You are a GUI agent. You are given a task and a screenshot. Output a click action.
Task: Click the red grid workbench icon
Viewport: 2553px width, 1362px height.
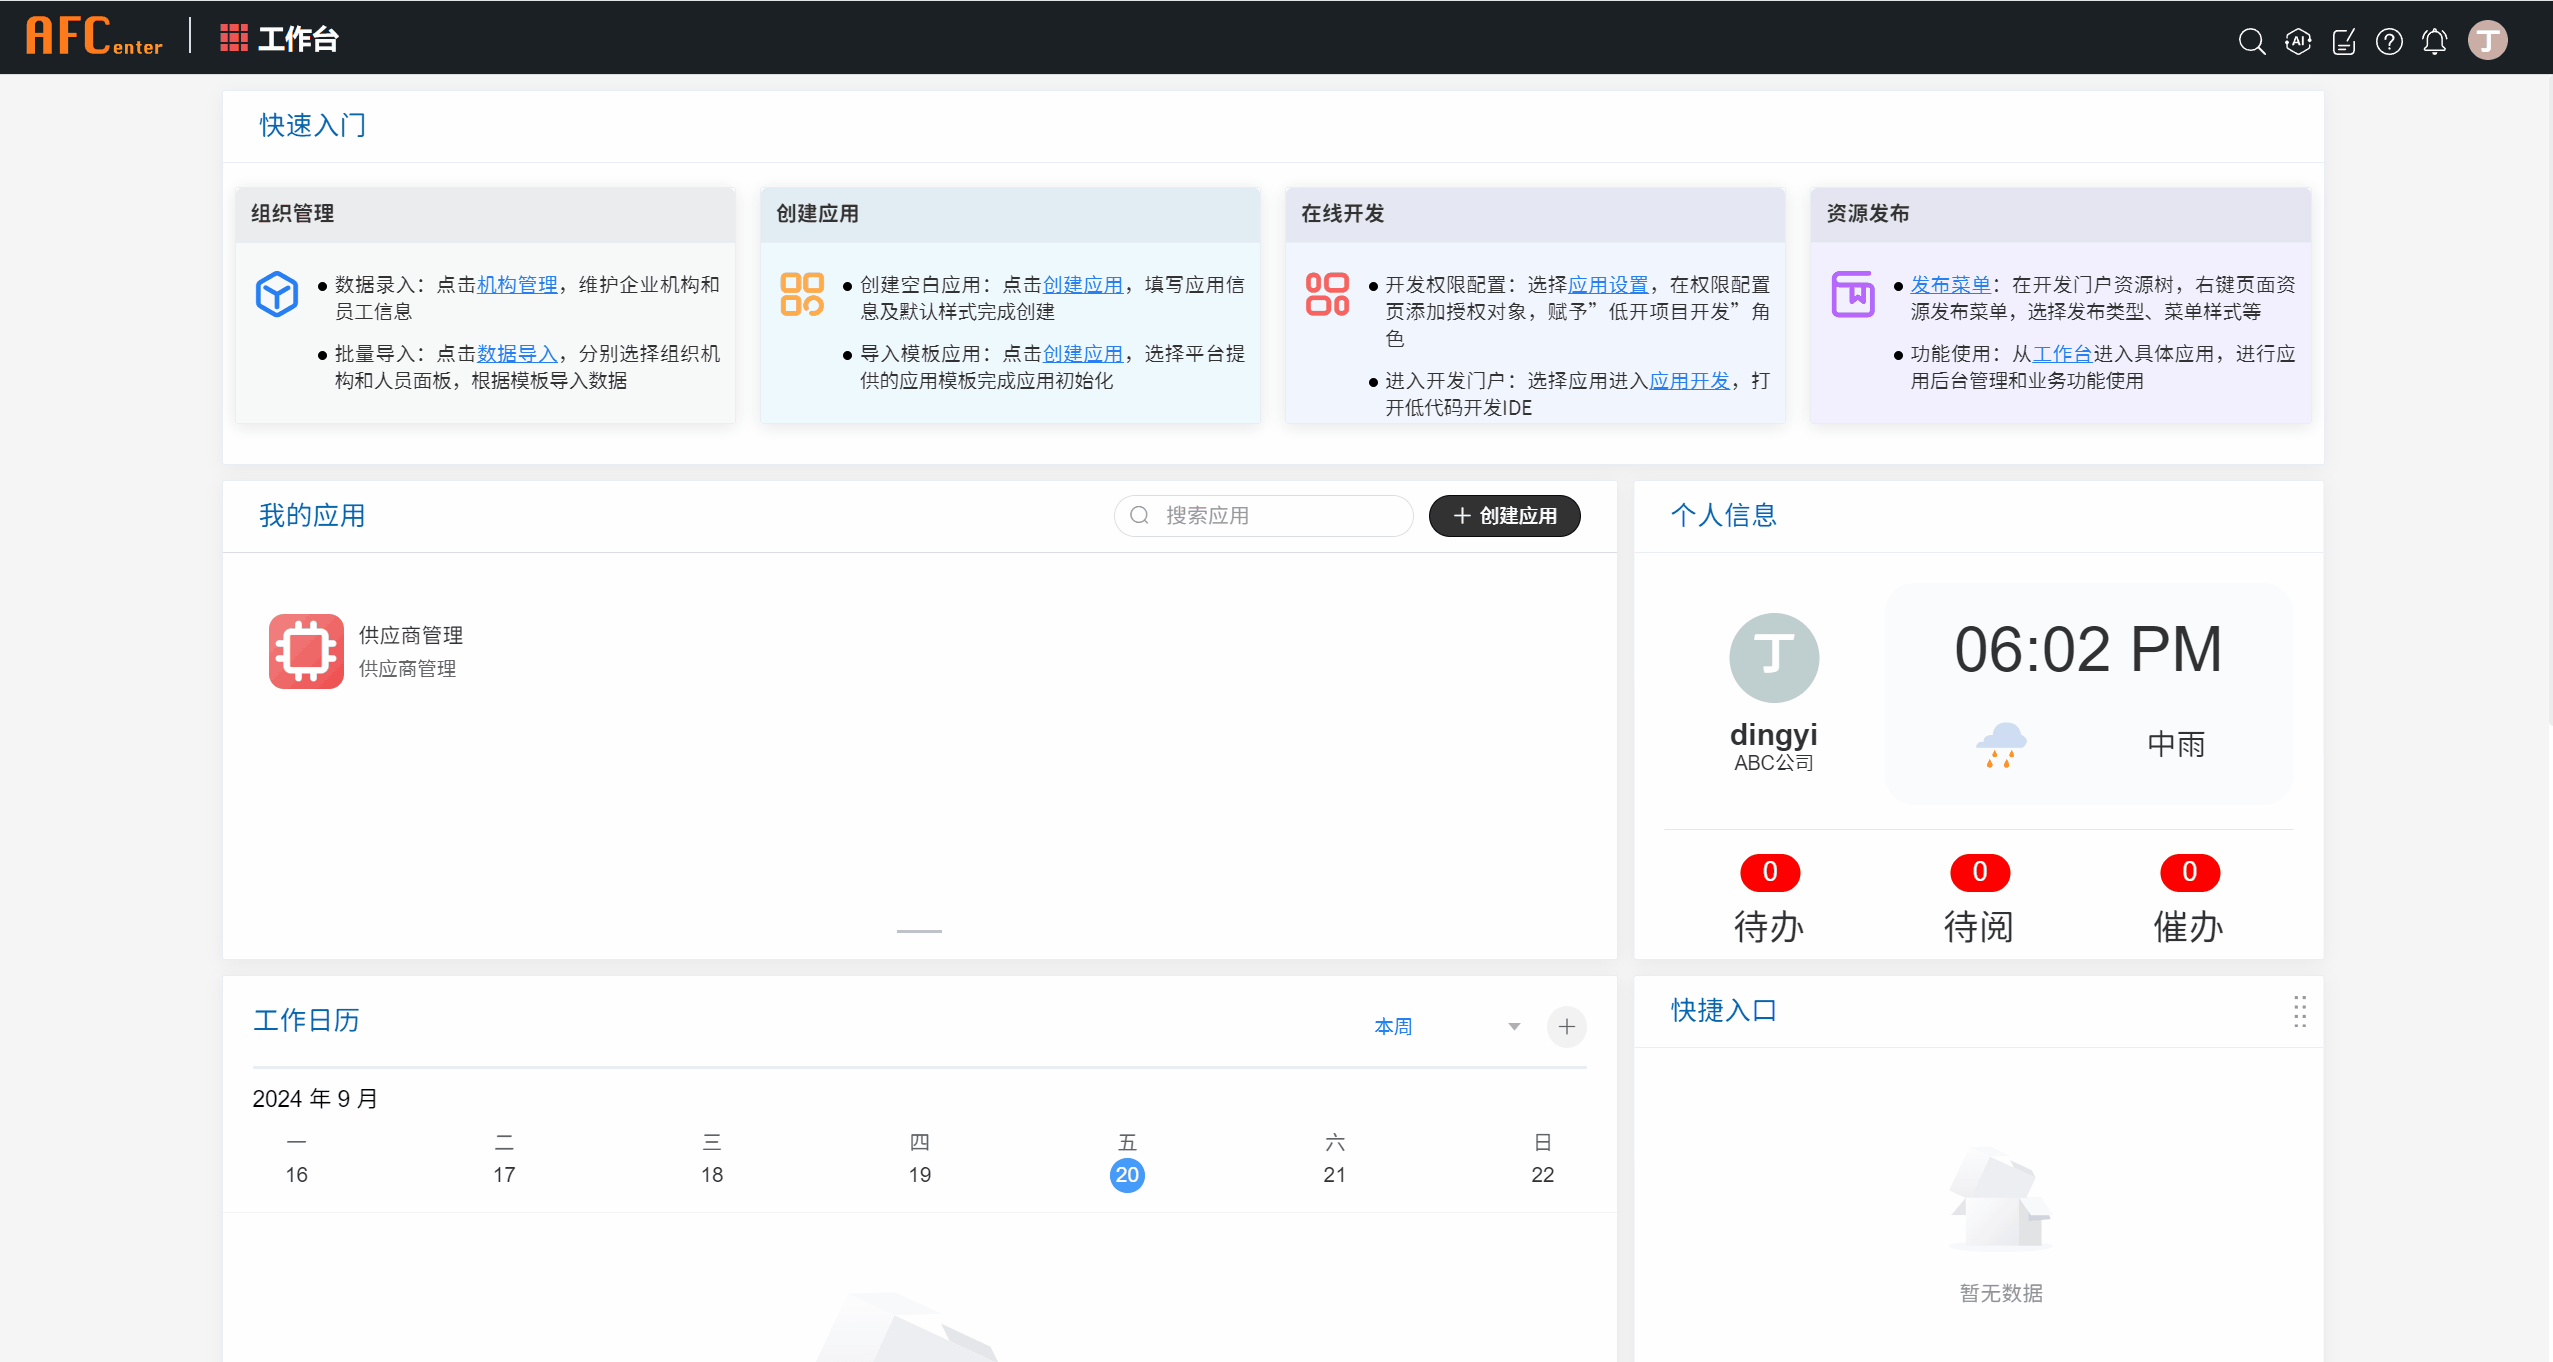point(233,38)
